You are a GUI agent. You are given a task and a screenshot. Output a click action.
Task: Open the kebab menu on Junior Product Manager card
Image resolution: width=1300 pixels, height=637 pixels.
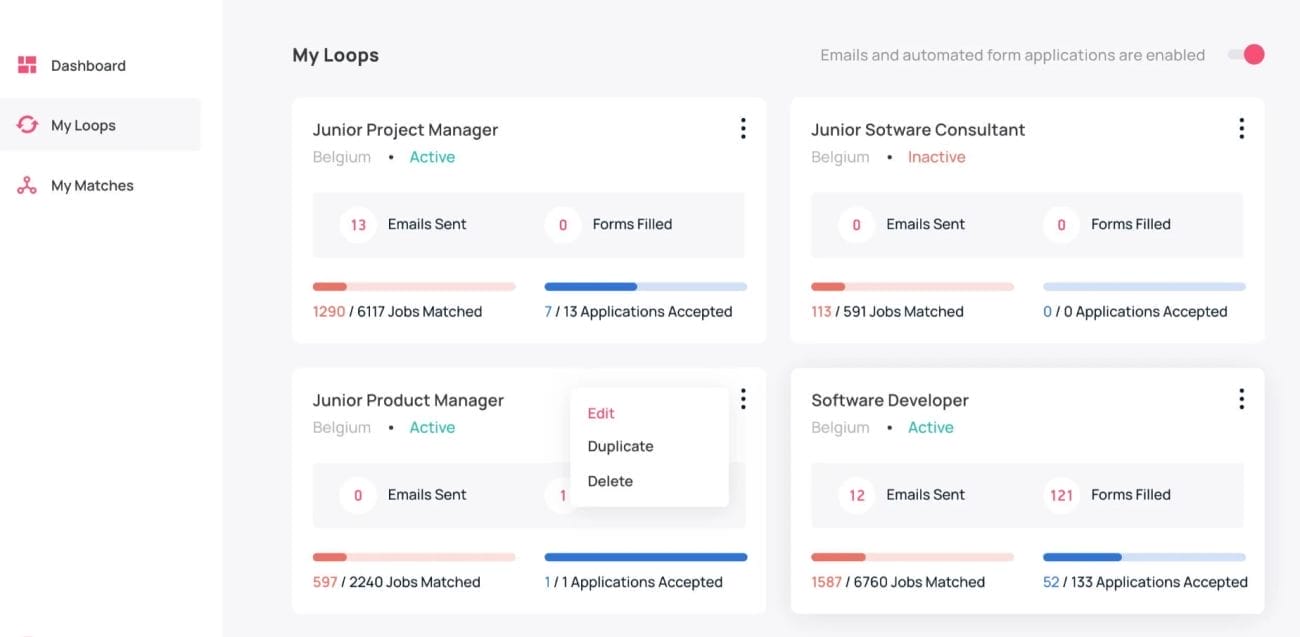(743, 398)
